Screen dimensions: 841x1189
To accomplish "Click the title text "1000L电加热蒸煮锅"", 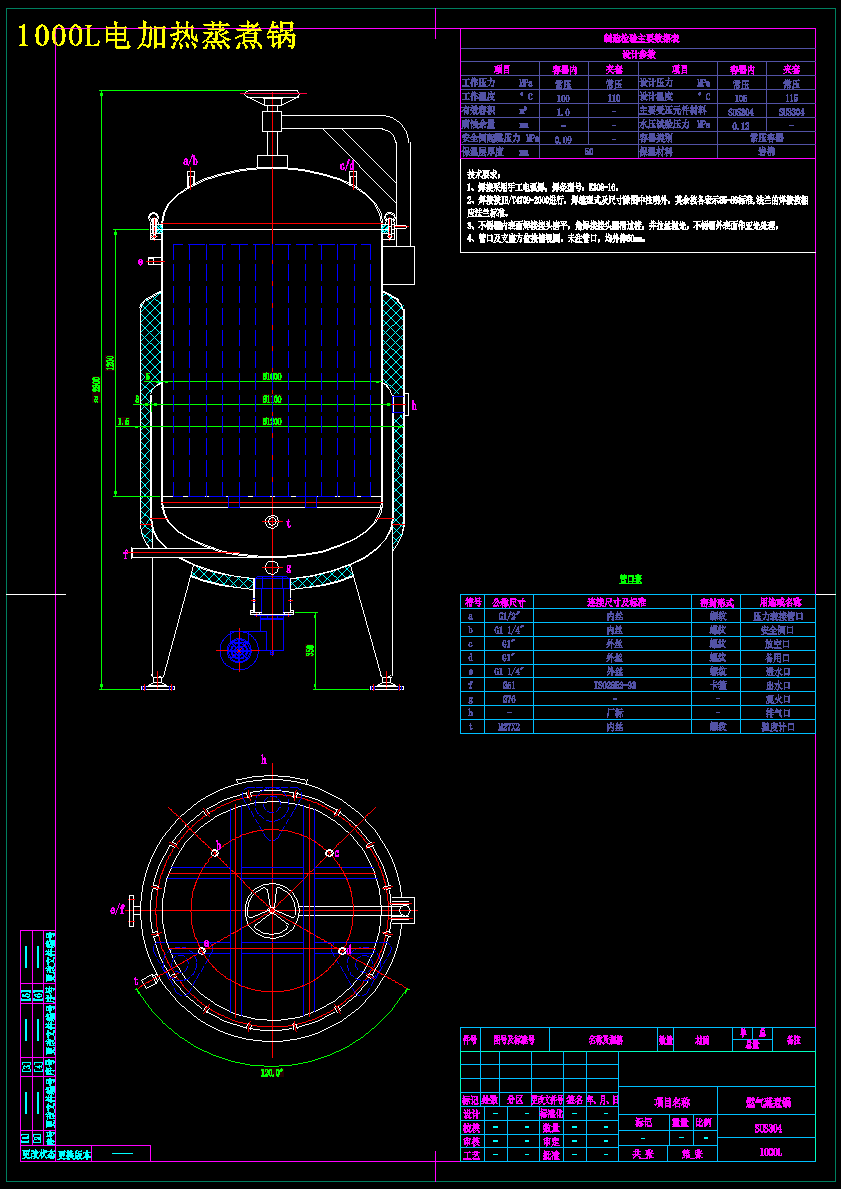I will [x=157, y=36].
